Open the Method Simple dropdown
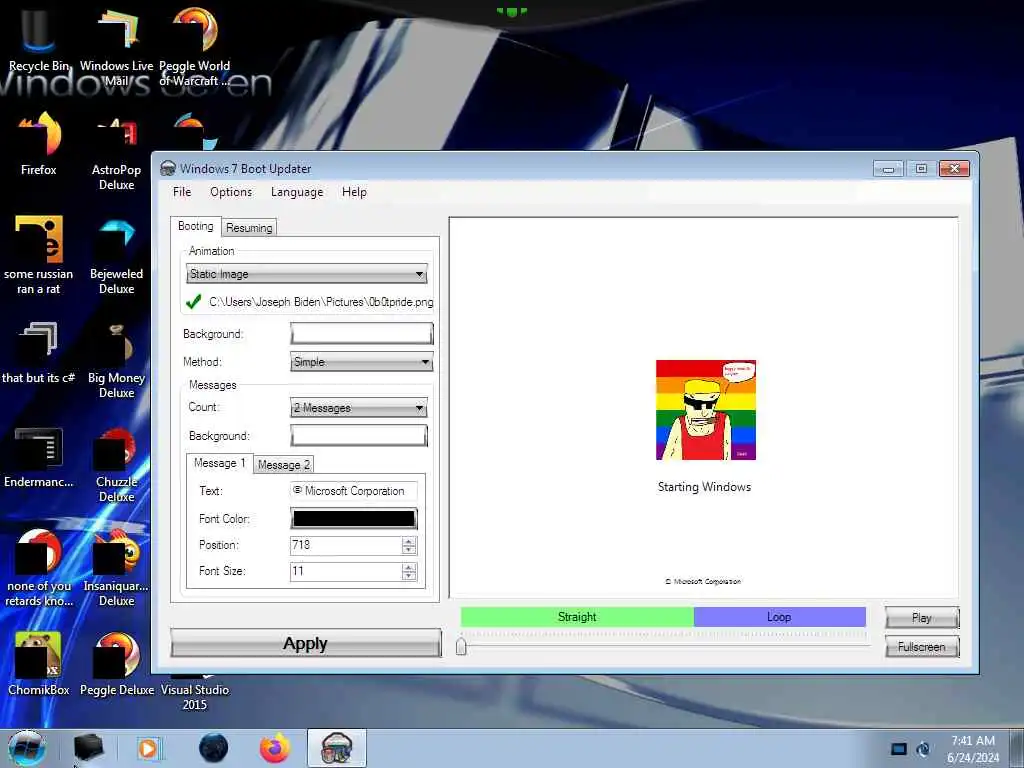Image resolution: width=1024 pixels, height=768 pixels. (361, 362)
